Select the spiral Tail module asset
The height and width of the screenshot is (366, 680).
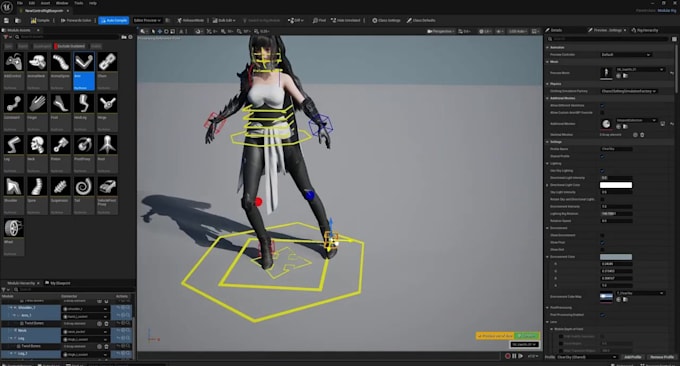[x=84, y=196]
